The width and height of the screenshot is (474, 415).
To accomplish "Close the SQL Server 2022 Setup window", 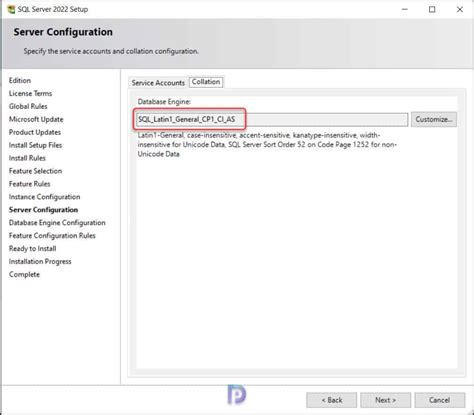I will (x=460, y=9).
